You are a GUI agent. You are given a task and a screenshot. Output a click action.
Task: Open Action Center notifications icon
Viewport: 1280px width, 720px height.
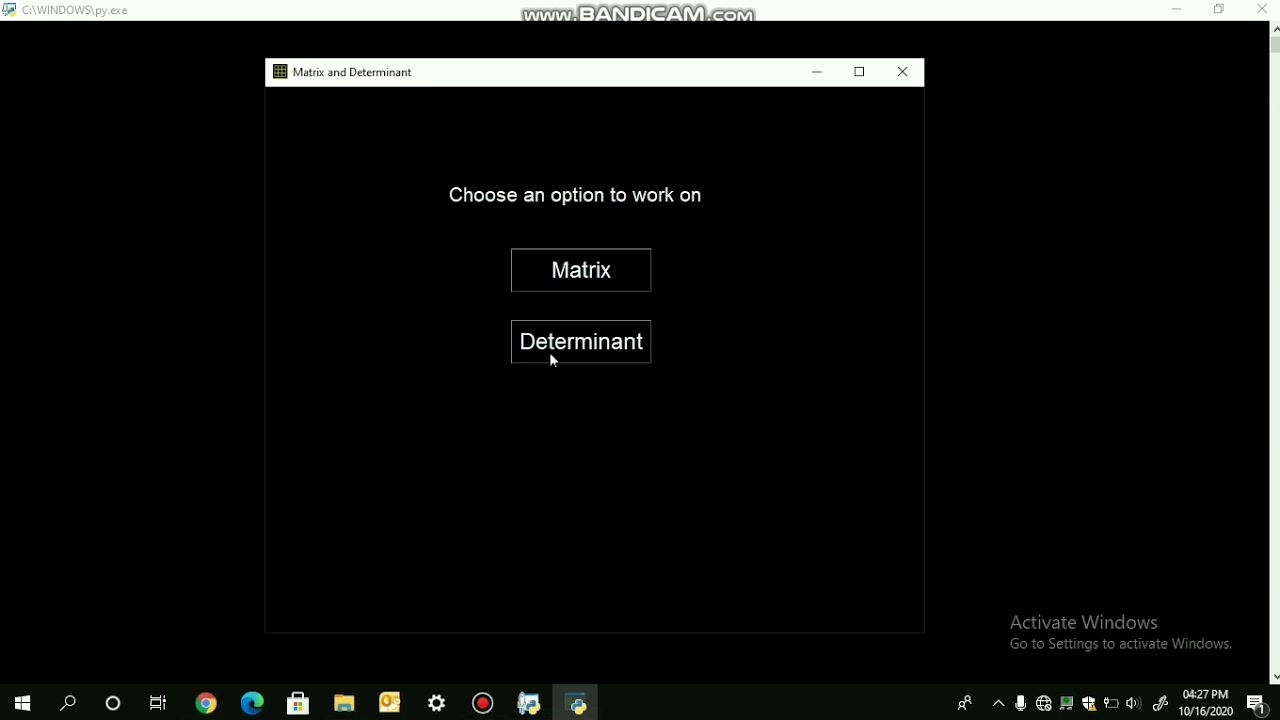[1258, 704]
